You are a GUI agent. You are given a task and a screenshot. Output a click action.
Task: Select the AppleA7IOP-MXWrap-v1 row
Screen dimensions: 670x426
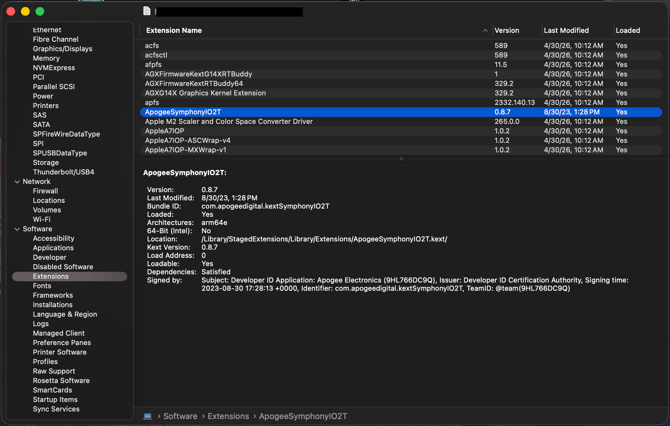pyautogui.click(x=401, y=150)
